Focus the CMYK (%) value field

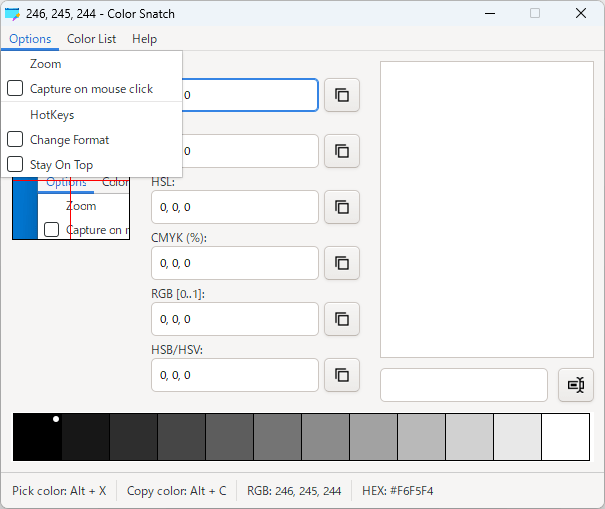pos(235,263)
